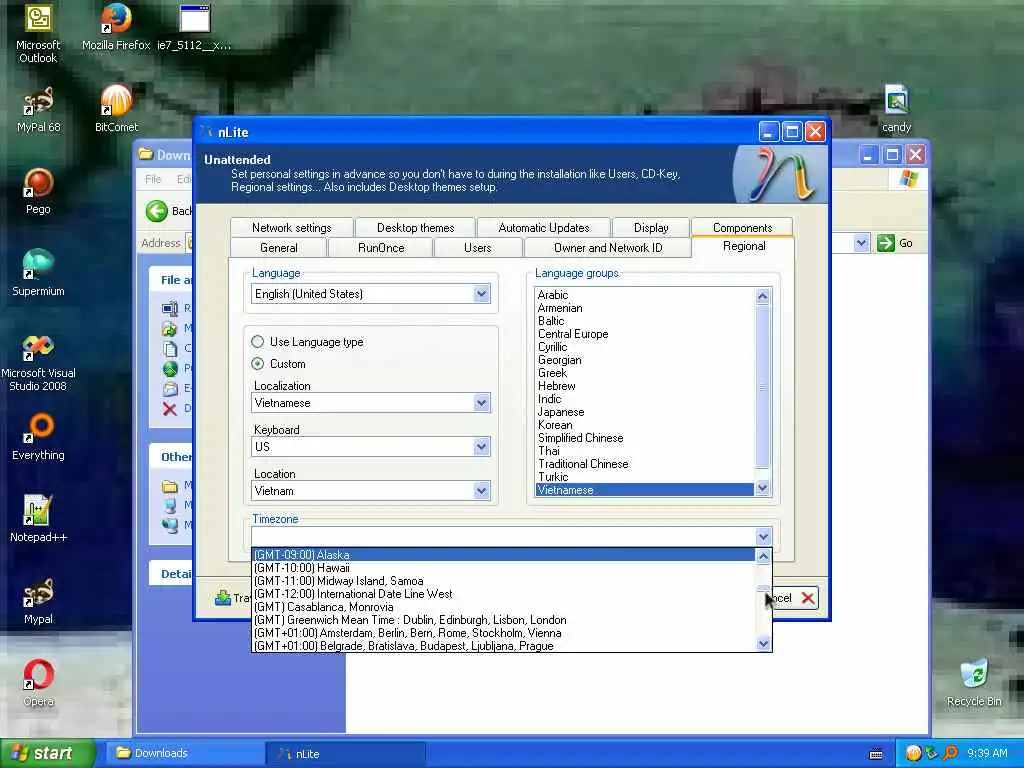
Task: Click the nLite taskbar button
Action: tap(346, 753)
